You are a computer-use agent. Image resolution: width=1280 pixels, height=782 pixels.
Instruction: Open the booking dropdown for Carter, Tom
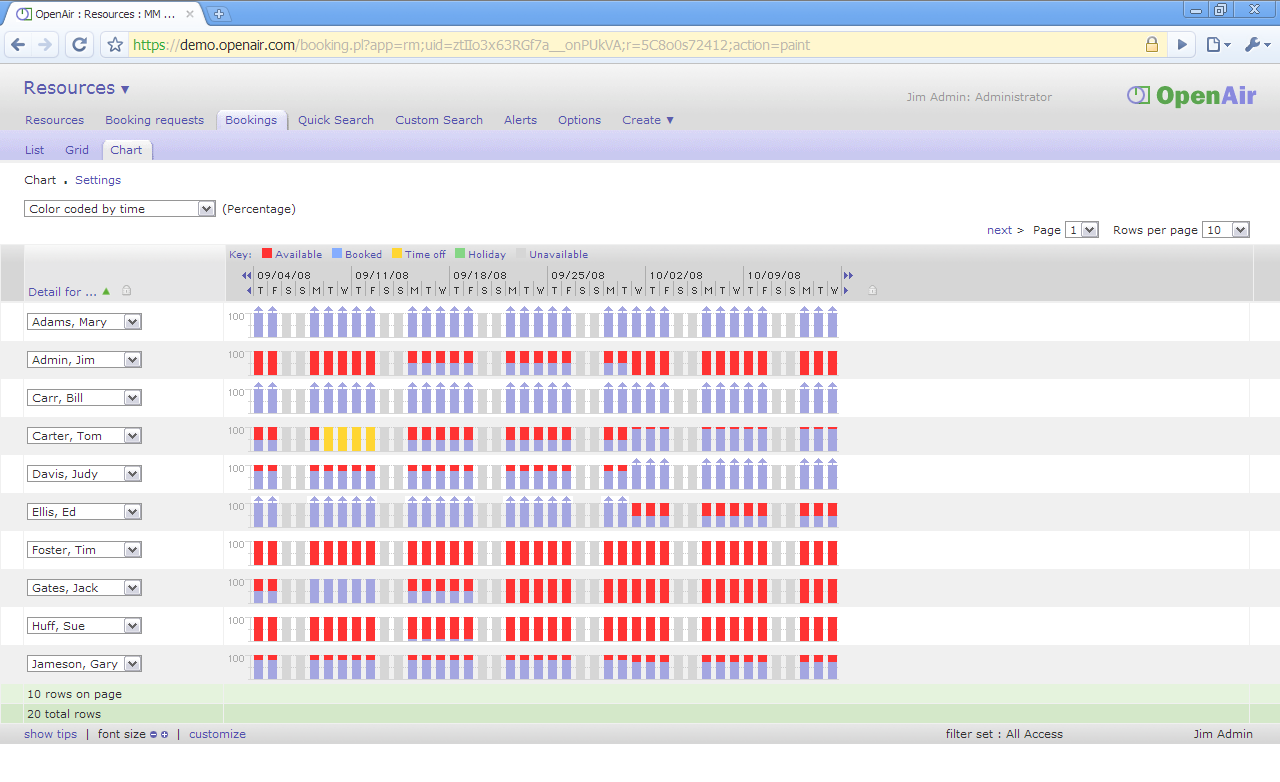(x=132, y=435)
